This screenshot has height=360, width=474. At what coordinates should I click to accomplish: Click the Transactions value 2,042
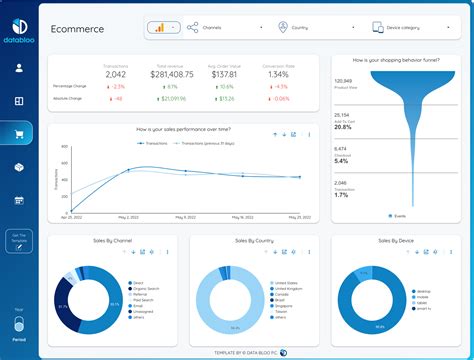pos(116,74)
